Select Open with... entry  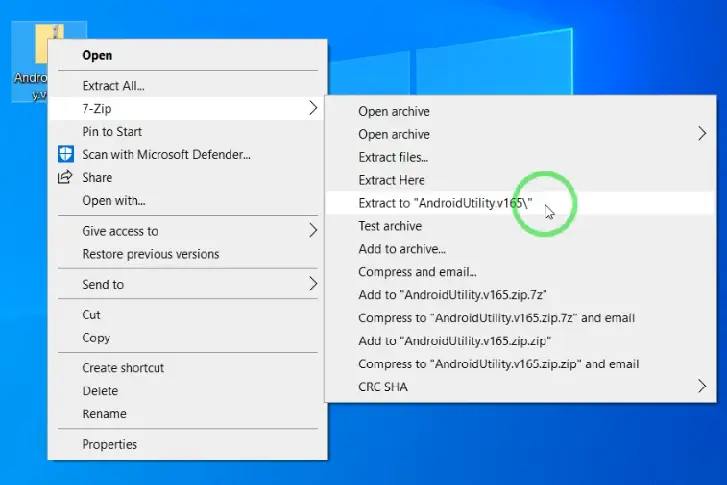[x=187, y=200]
